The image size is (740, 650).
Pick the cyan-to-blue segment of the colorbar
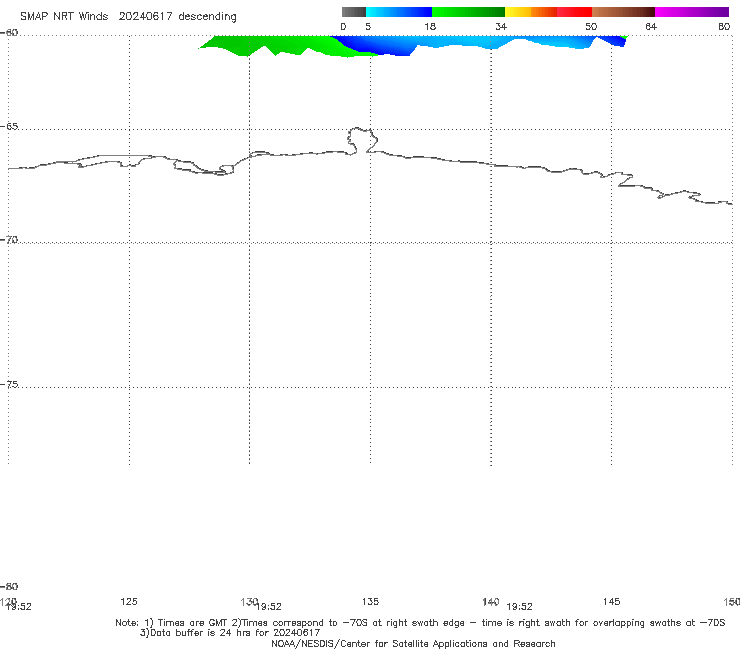(x=399, y=12)
